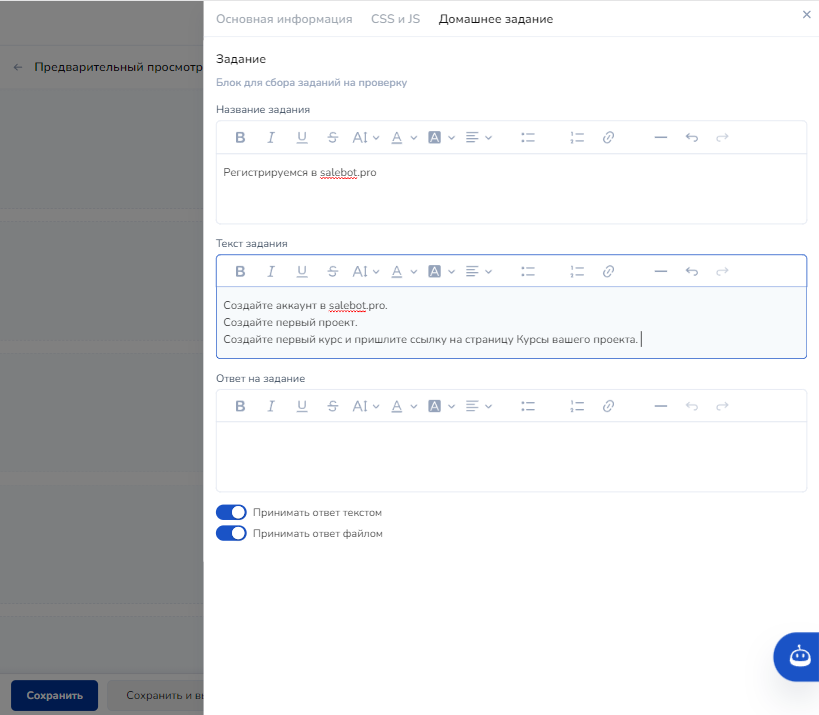
Task: Disable the Принимать ответ файлом toggle
Action: (231, 533)
